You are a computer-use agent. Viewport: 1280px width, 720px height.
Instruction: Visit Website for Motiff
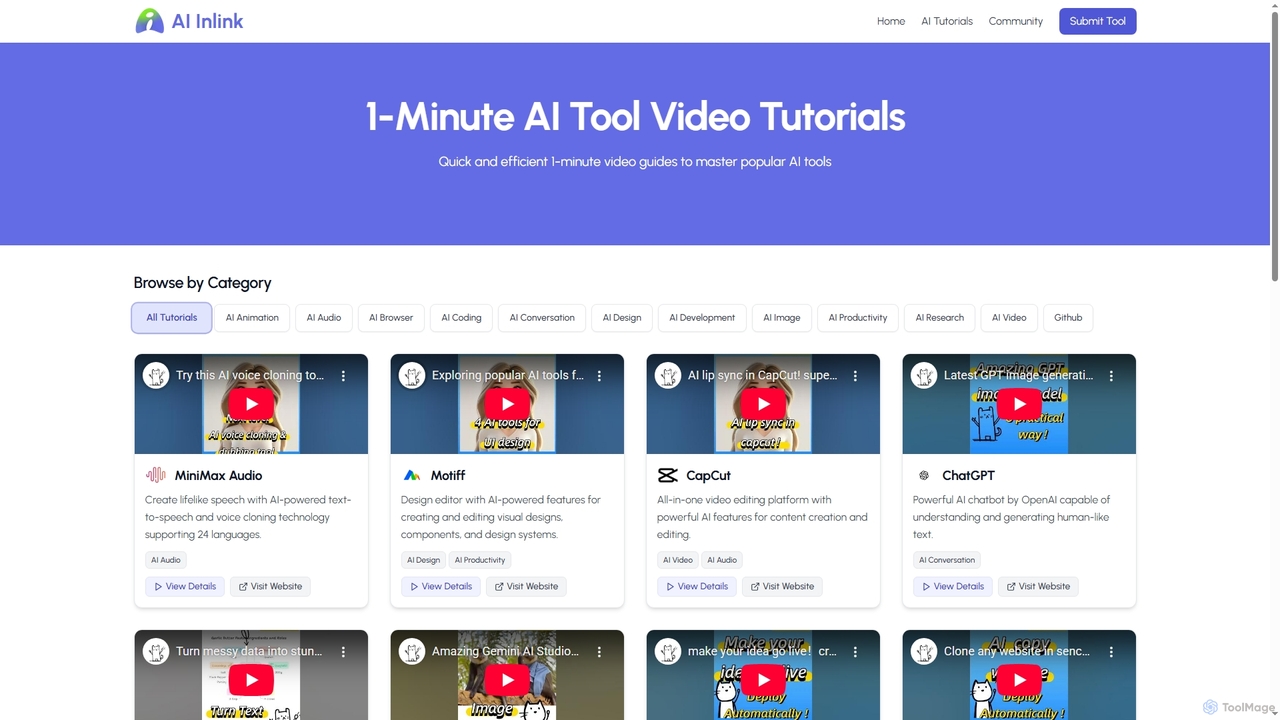(x=526, y=587)
